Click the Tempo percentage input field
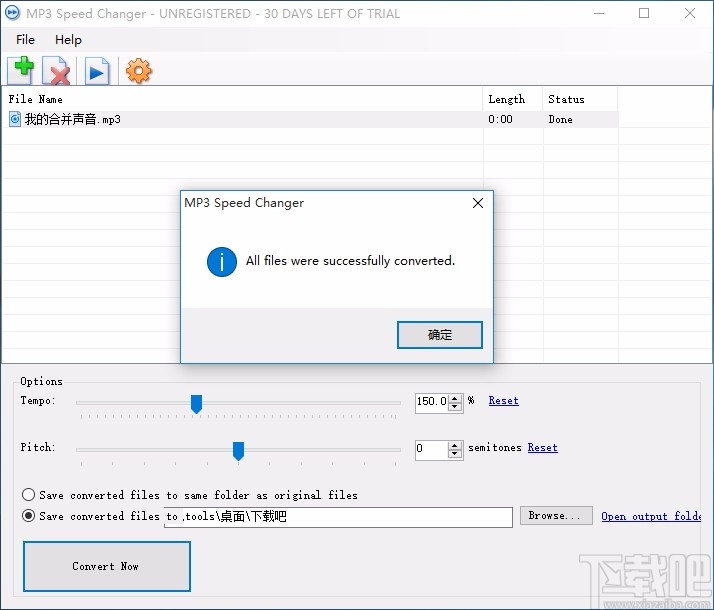Image resolution: width=714 pixels, height=610 pixels. tap(432, 402)
